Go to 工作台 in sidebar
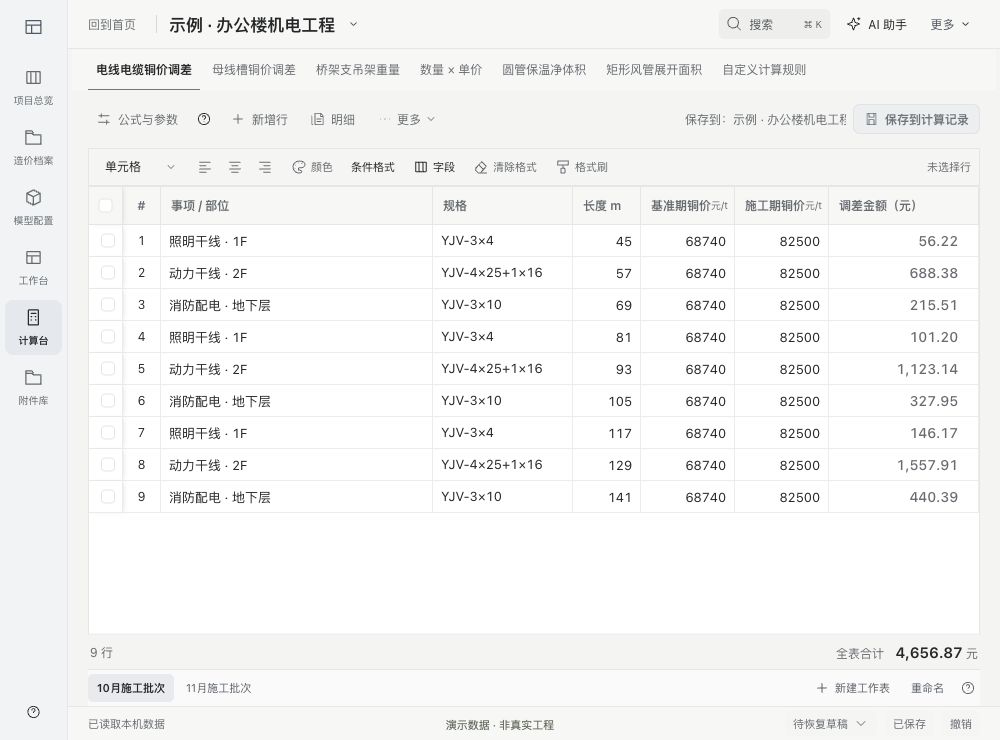The height and width of the screenshot is (740, 1000). pyautogui.click(x=33, y=267)
